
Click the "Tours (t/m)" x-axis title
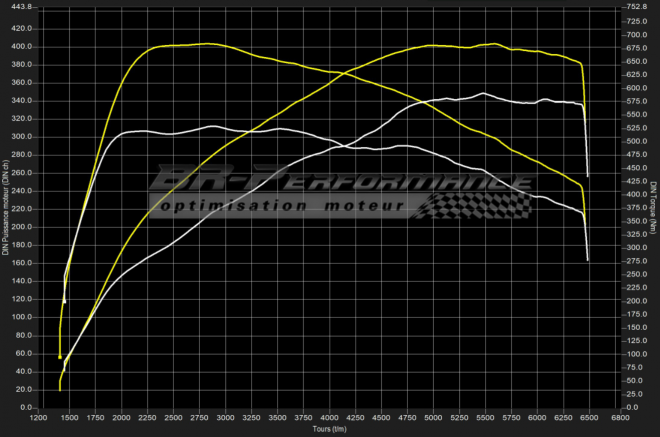coord(328,430)
